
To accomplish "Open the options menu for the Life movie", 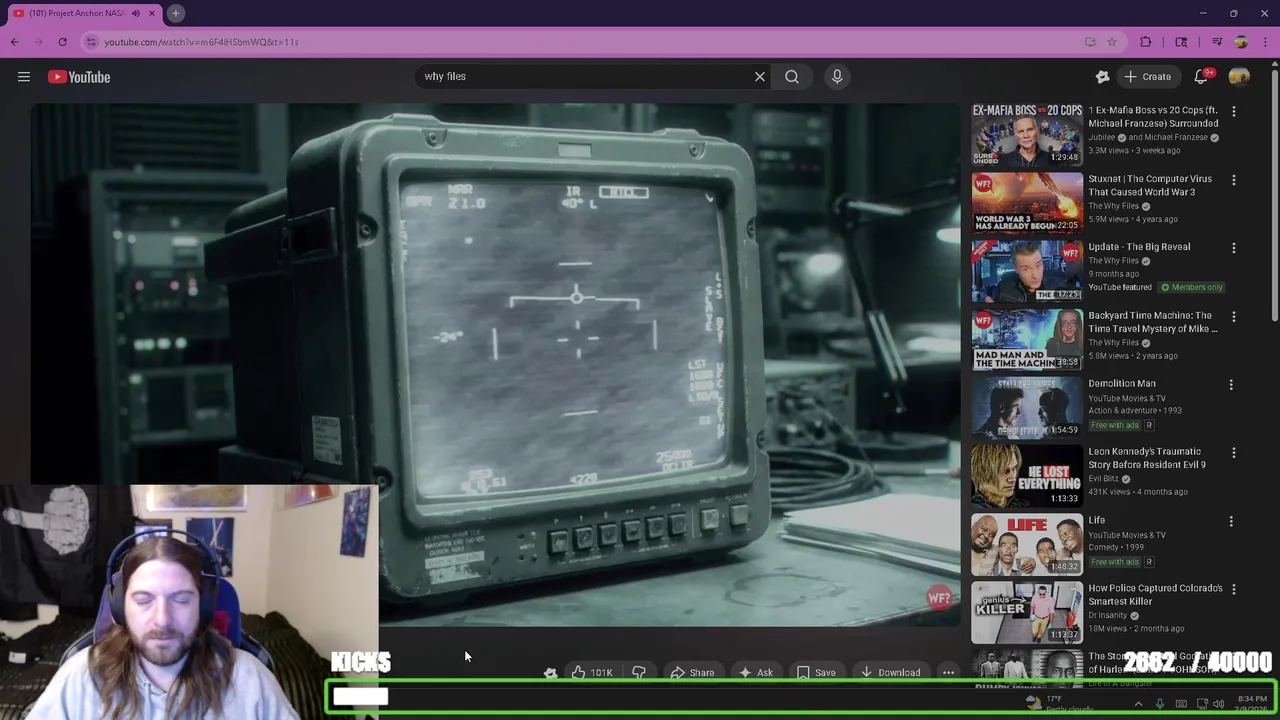I will 1233,522.
